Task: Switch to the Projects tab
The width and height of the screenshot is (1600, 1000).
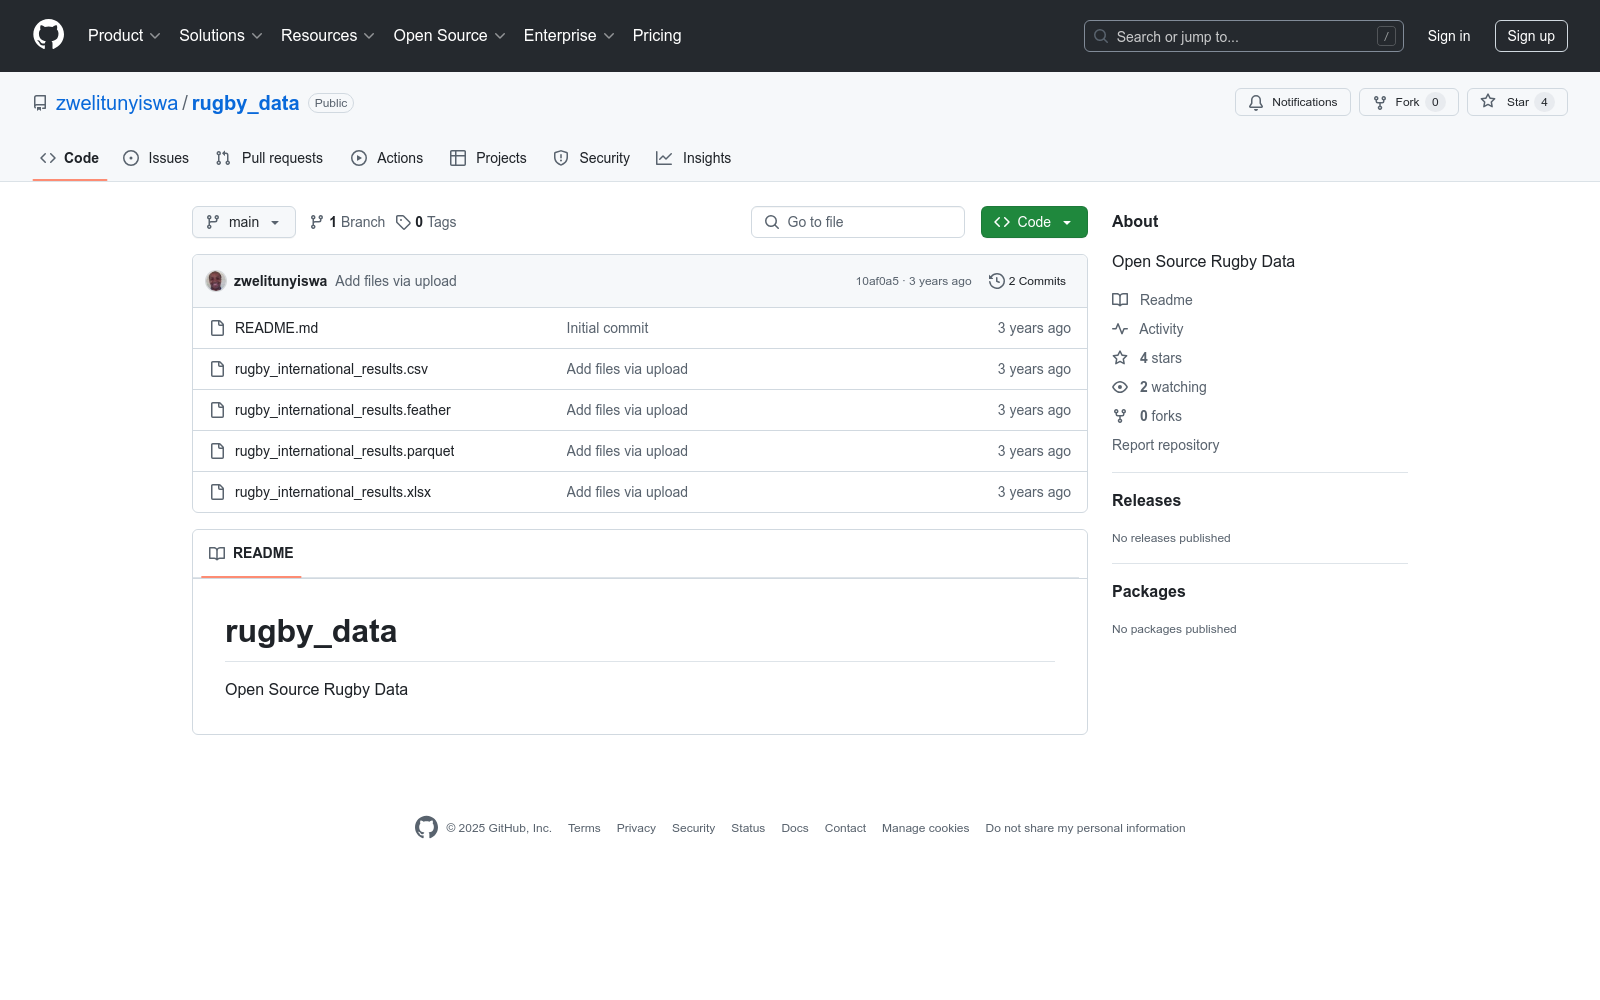Action: [488, 158]
